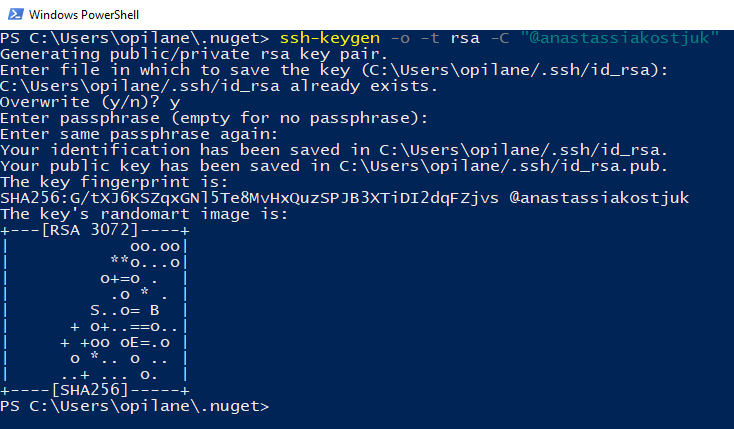Click the yellow ssh-keygen command word
Screen dimensions: 734x429
(x=330, y=38)
